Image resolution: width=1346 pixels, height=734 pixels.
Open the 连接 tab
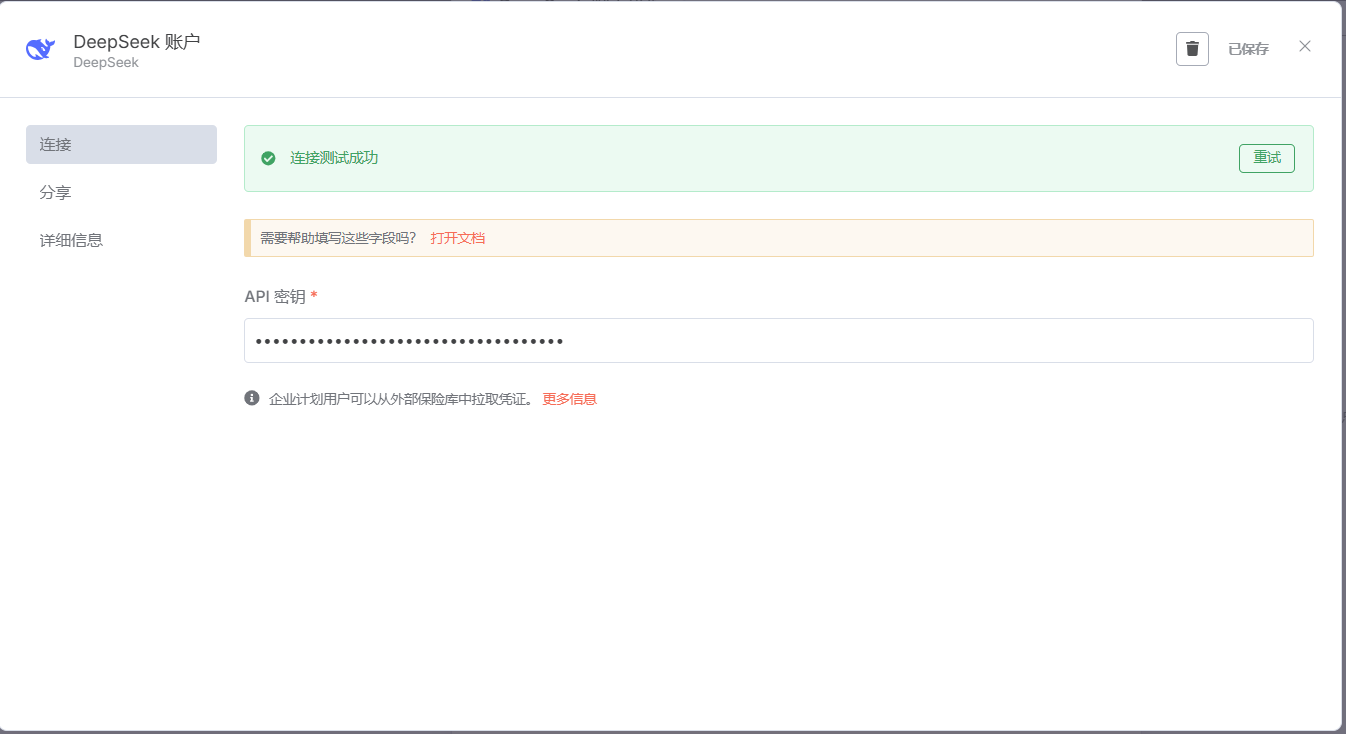(x=121, y=144)
